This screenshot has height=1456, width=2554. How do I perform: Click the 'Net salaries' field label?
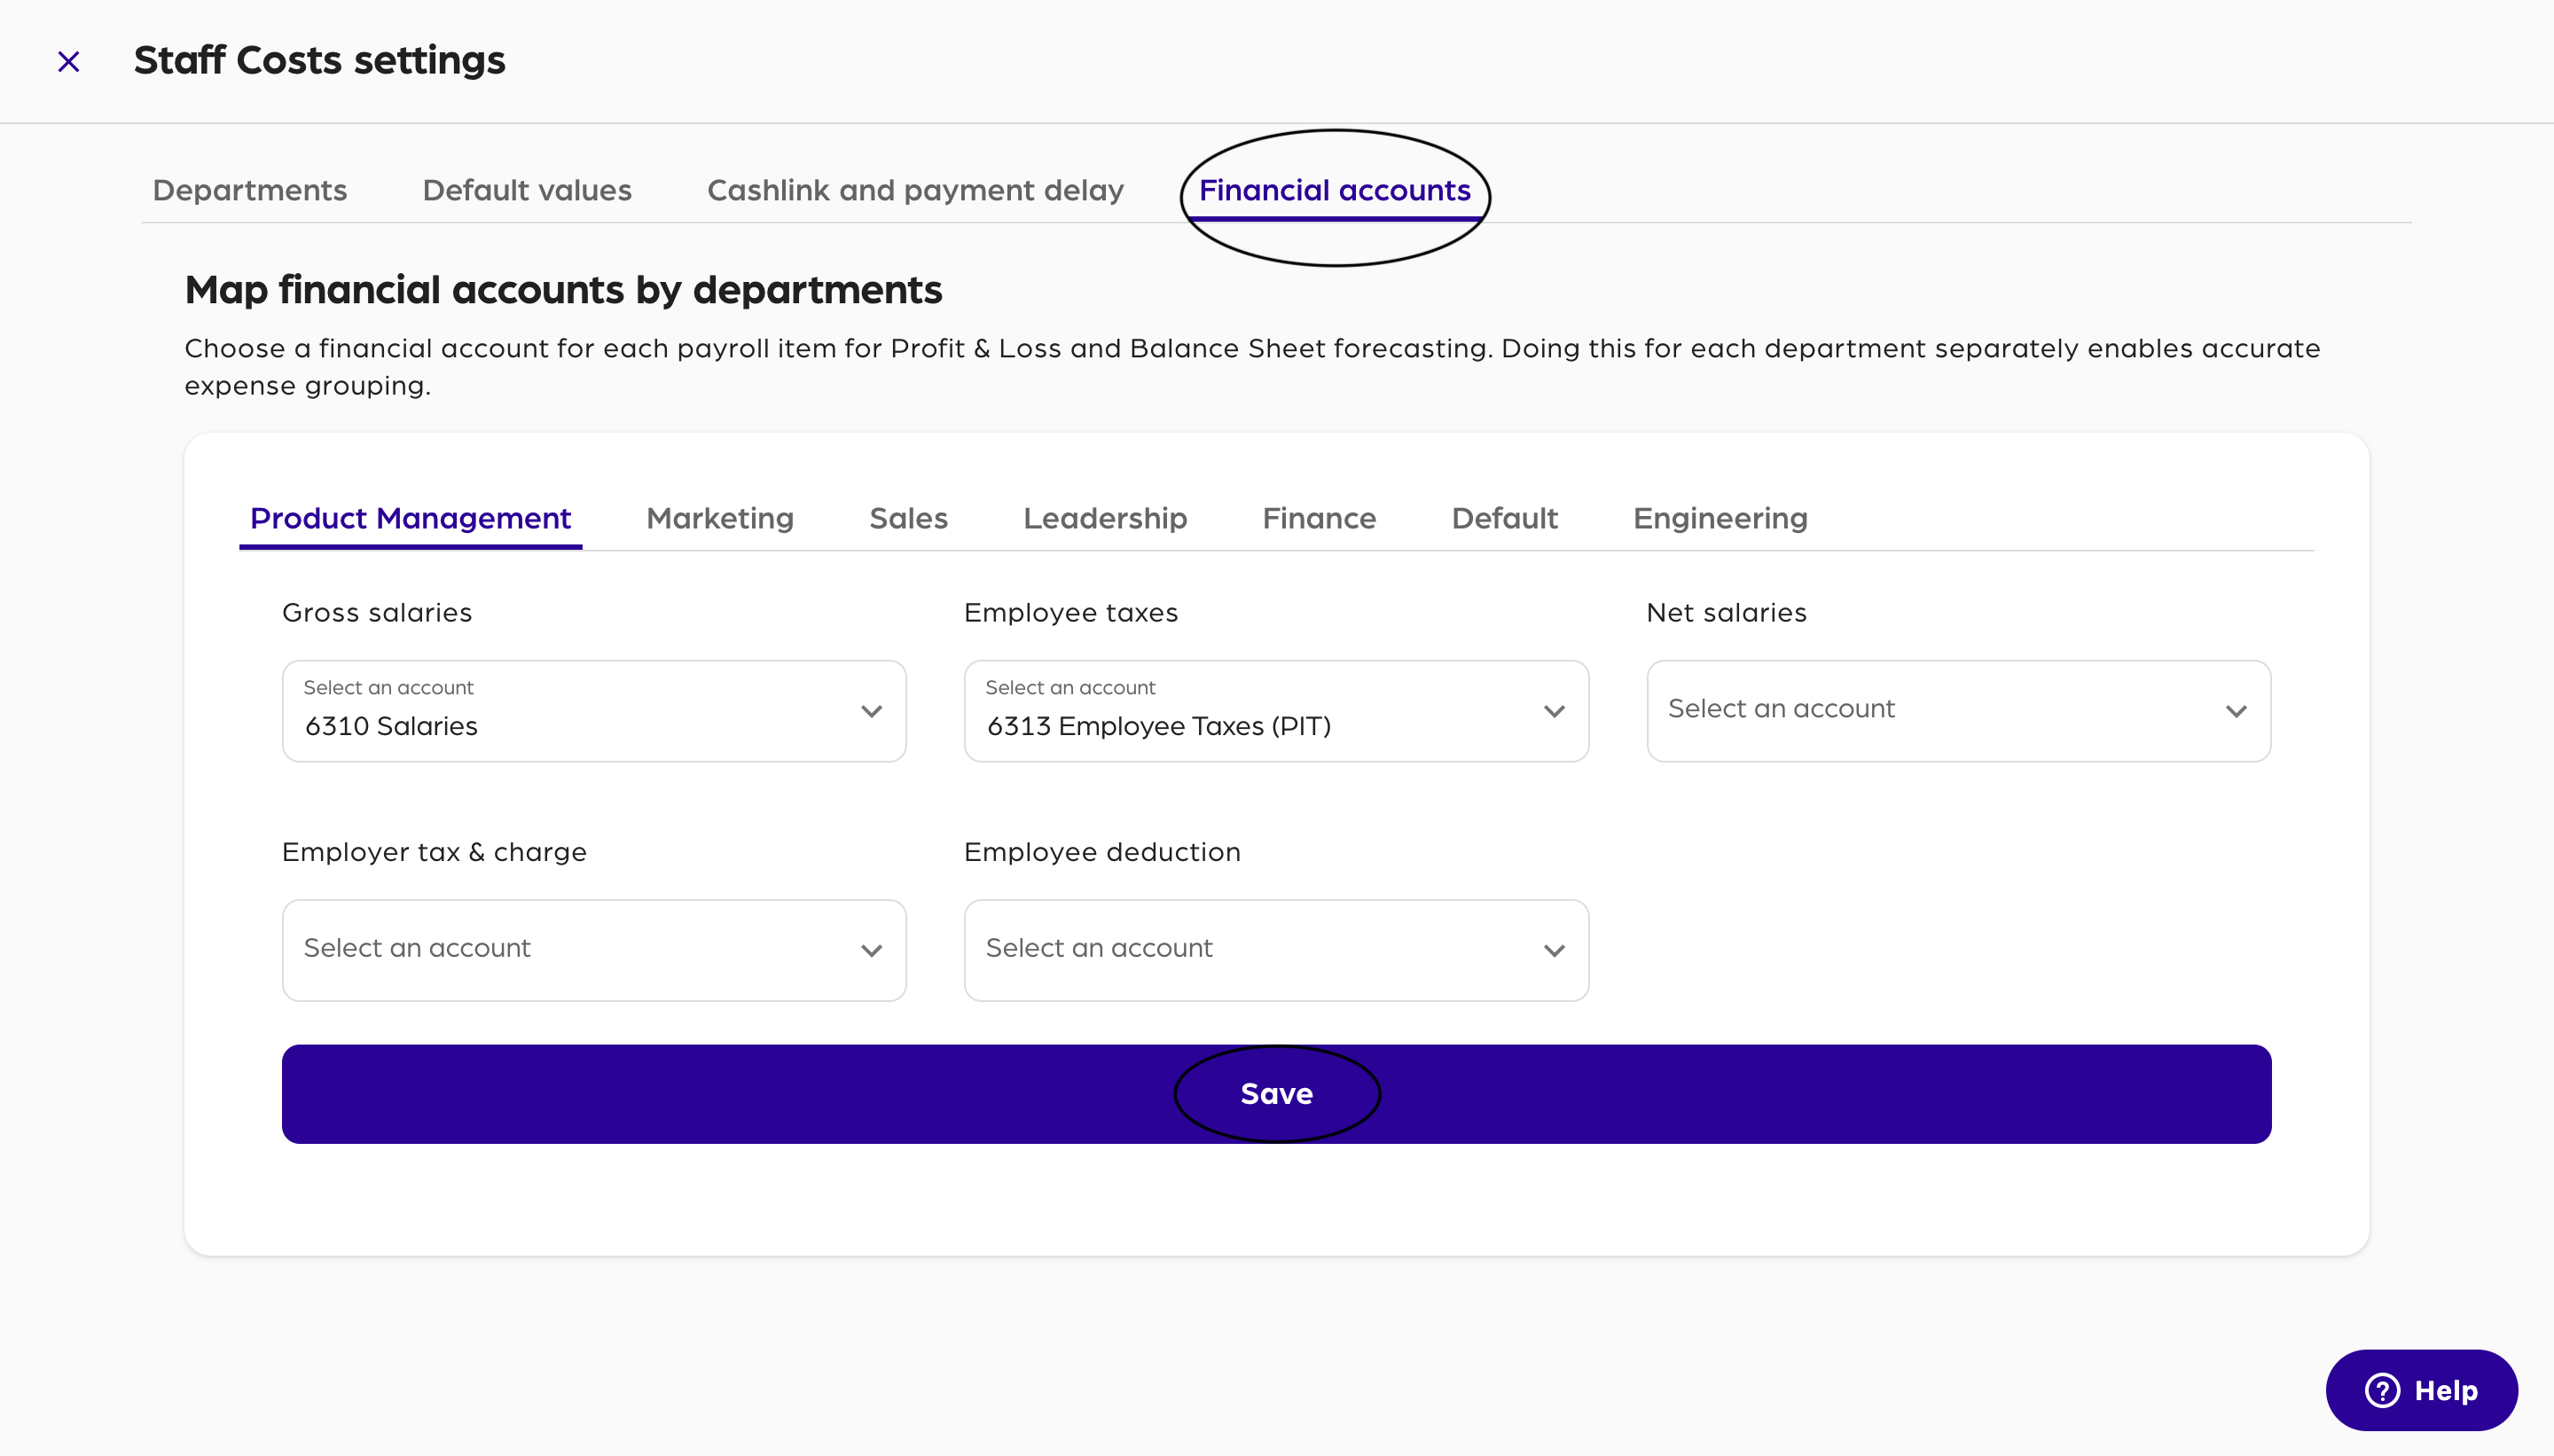tap(1727, 612)
